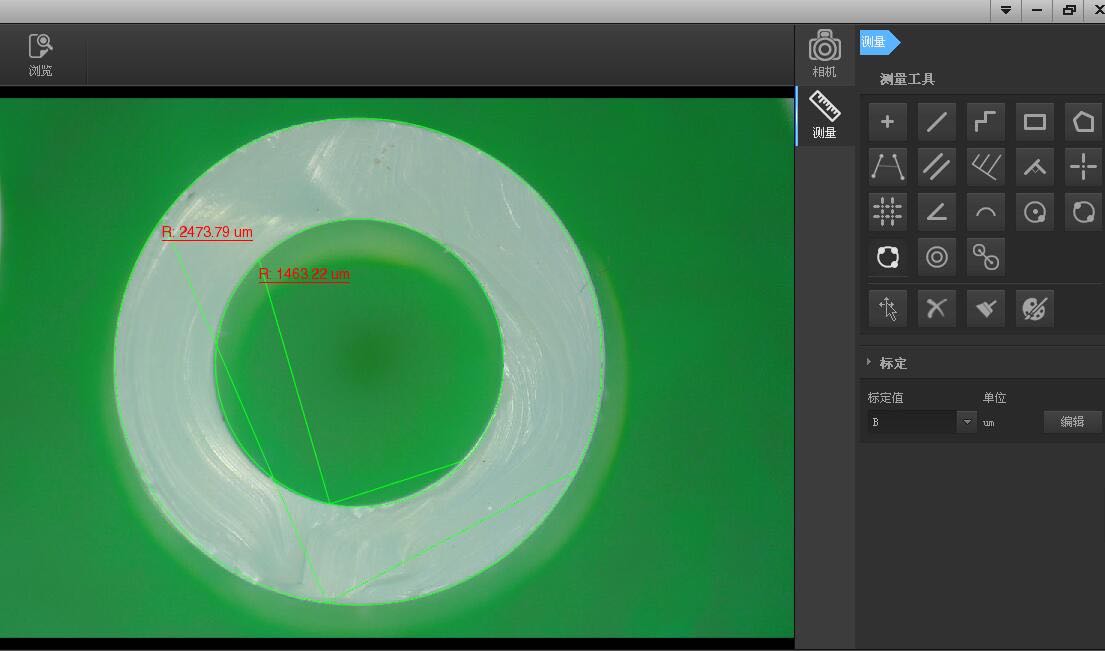Select the angle measurement tool
The height and width of the screenshot is (651, 1105).
tap(937, 211)
